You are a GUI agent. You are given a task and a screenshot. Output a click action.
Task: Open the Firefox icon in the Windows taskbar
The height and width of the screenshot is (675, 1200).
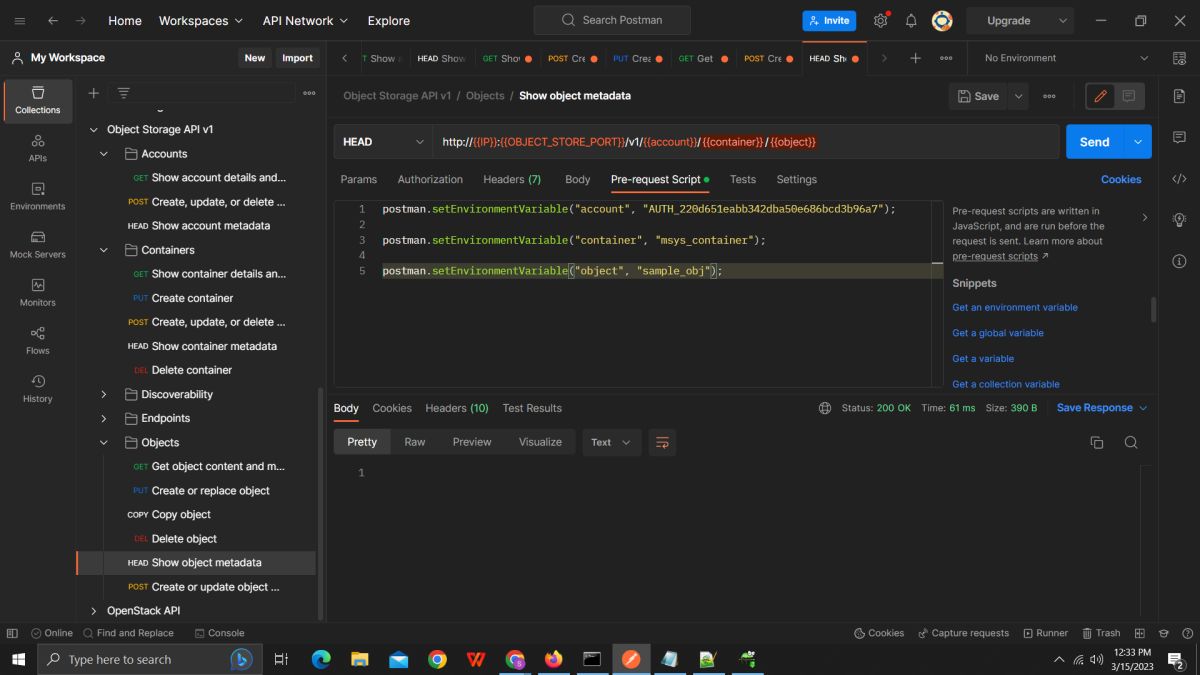click(554, 659)
